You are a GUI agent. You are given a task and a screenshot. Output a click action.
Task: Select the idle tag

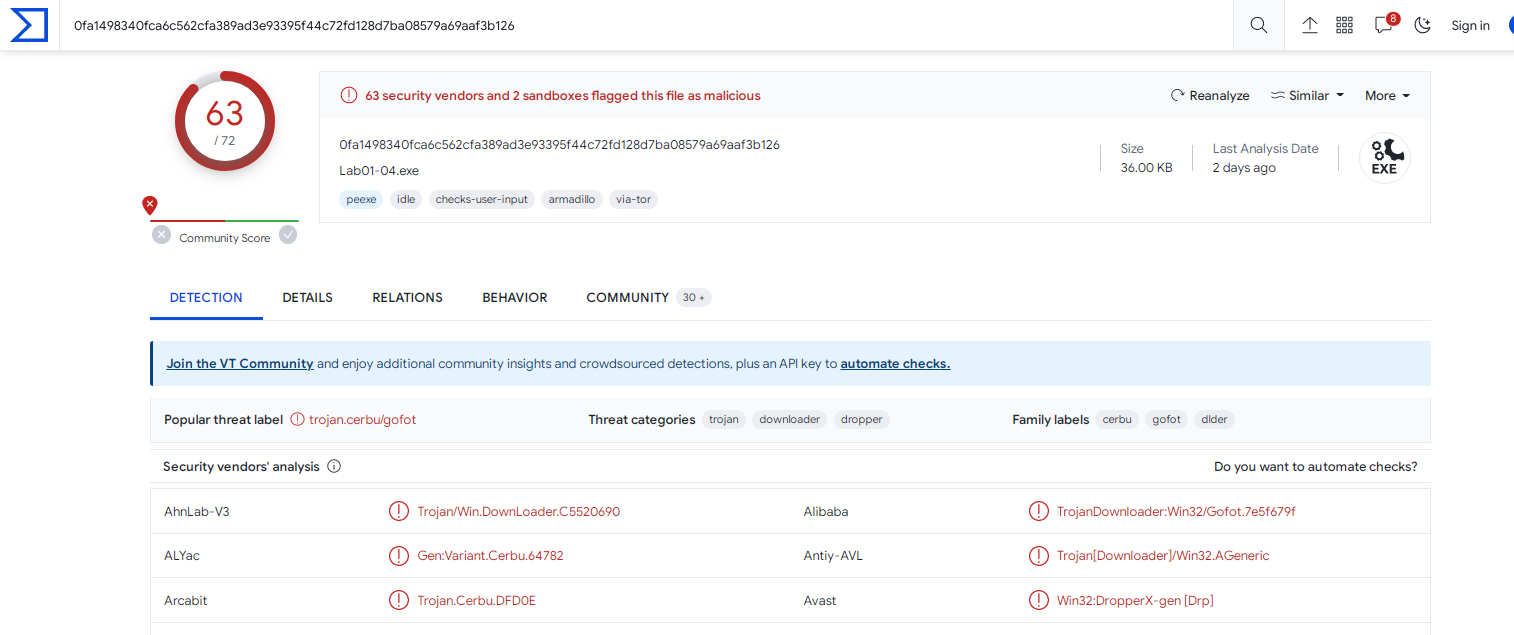point(406,199)
